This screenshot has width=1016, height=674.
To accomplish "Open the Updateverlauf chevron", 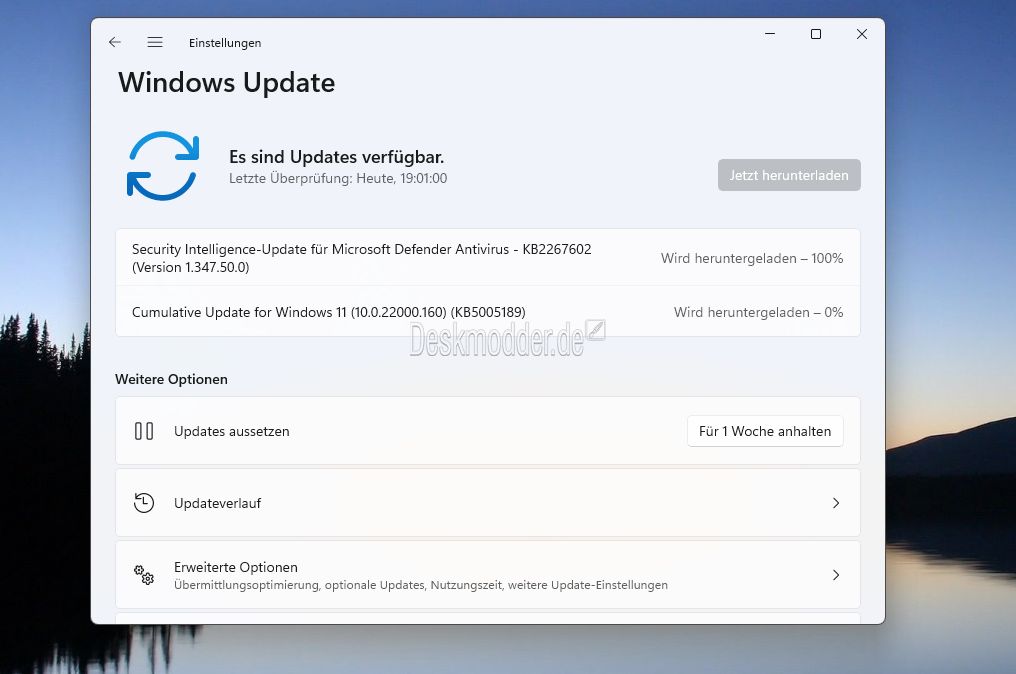I will (x=836, y=503).
